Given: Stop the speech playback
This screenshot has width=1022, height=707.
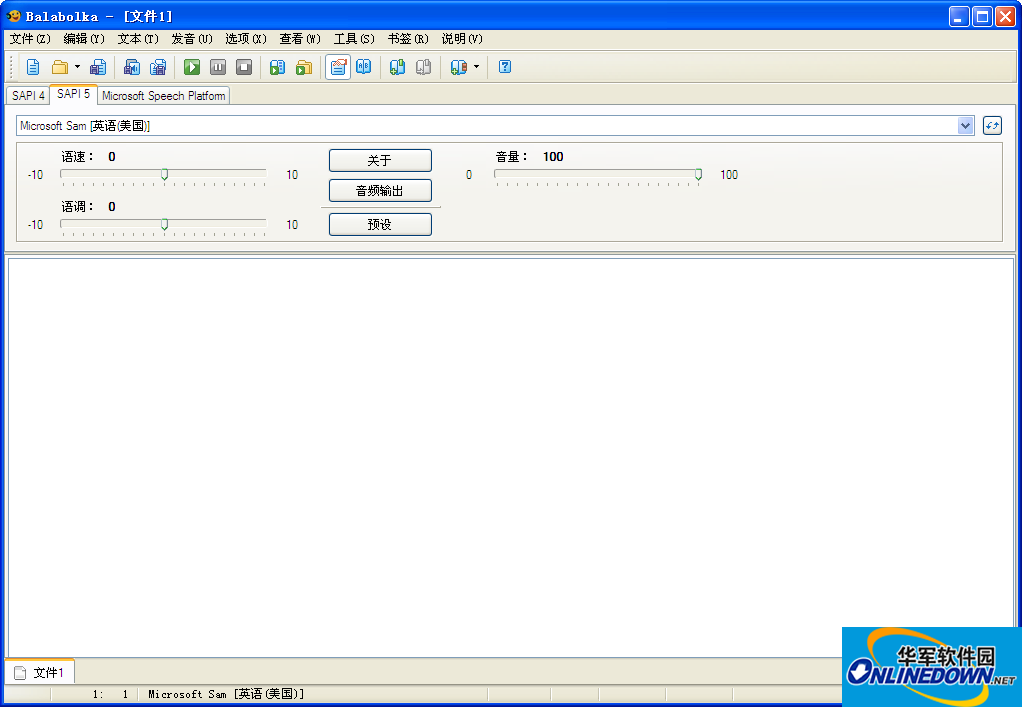Looking at the screenshot, I should 244,67.
